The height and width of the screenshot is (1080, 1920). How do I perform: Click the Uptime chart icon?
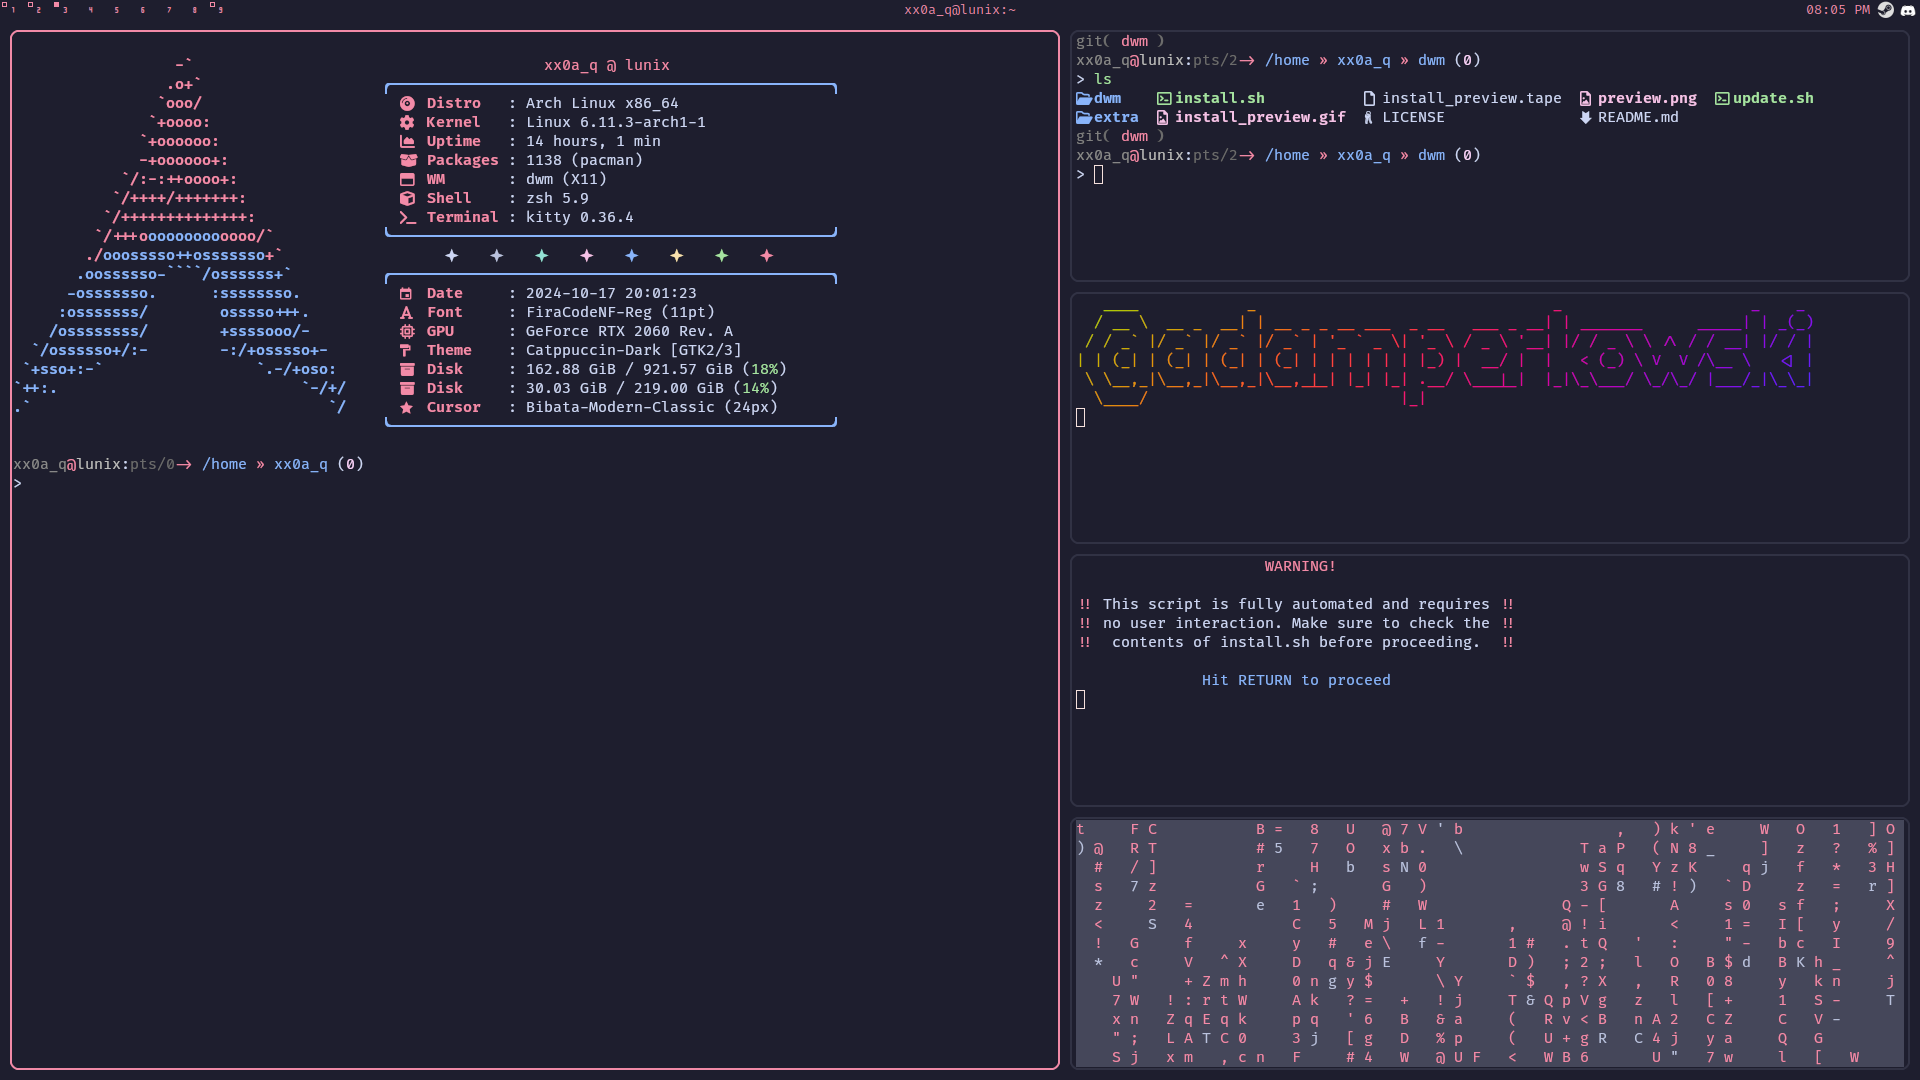[x=407, y=141]
